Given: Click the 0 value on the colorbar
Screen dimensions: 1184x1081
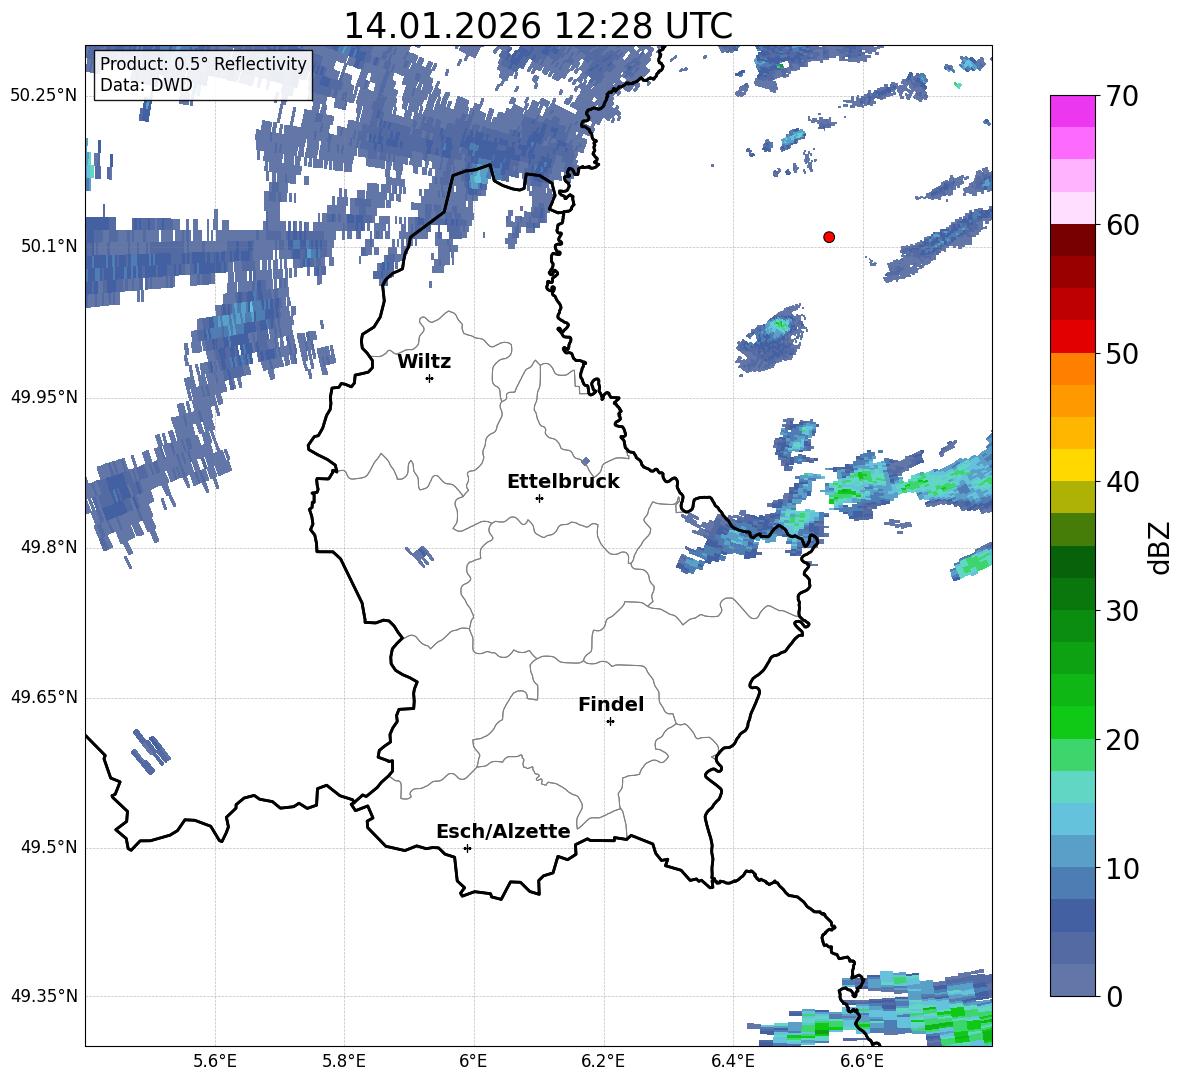Looking at the screenshot, I should coord(1114,996).
